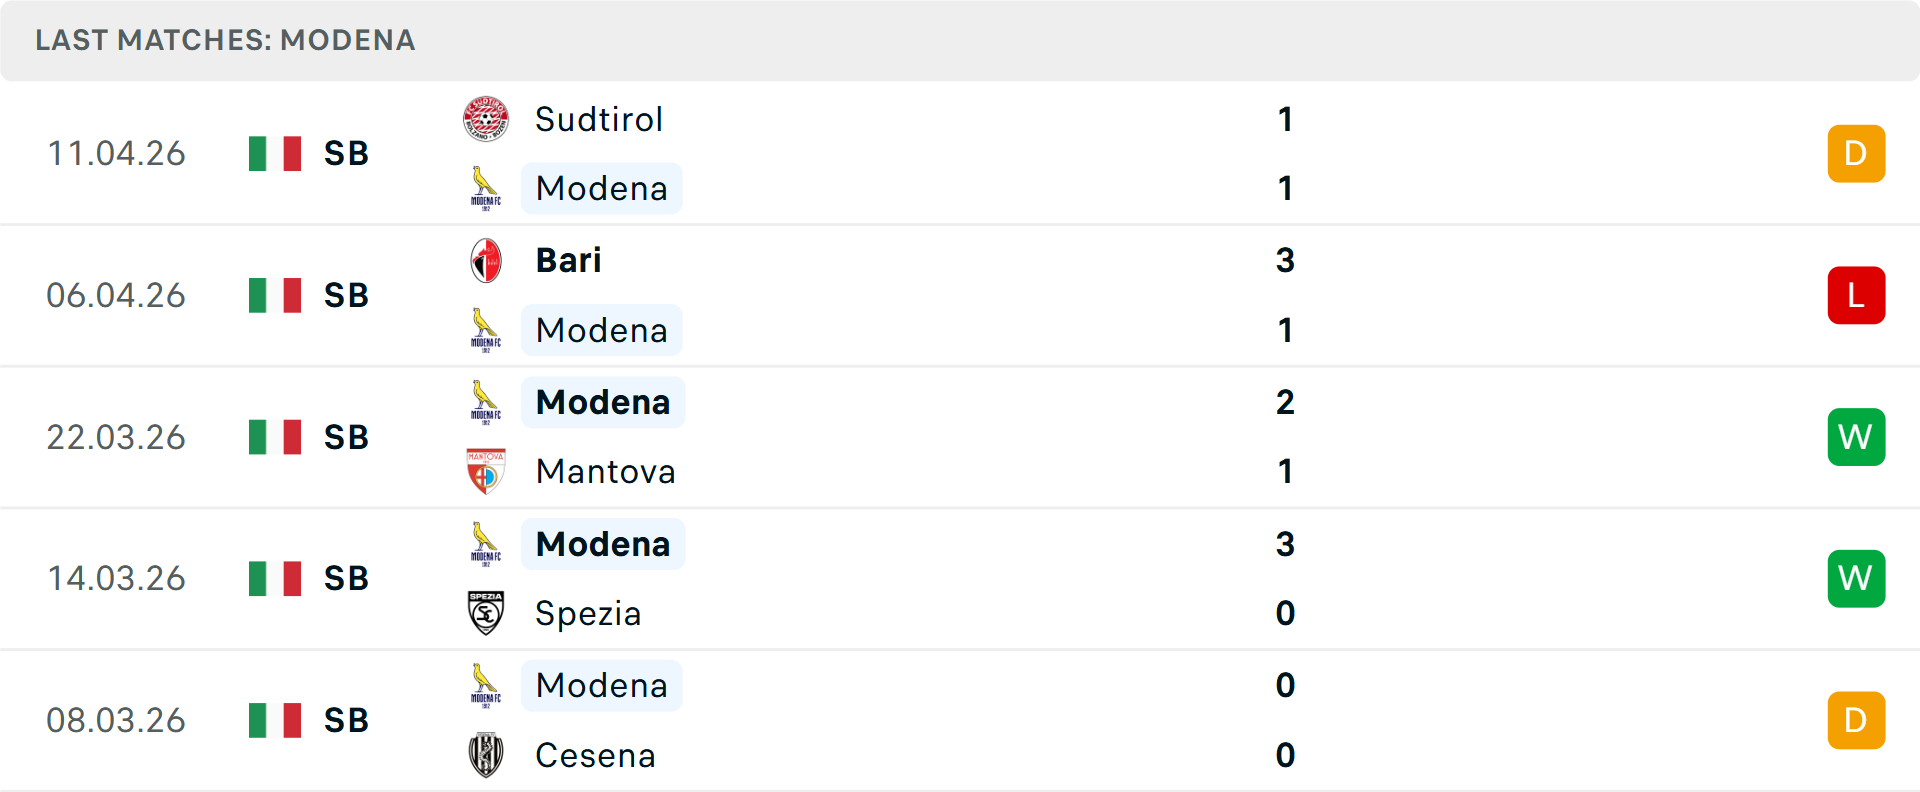Click the green W result indicator for Spezia match
This screenshot has height=792, width=1920.
(x=1856, y=578)
